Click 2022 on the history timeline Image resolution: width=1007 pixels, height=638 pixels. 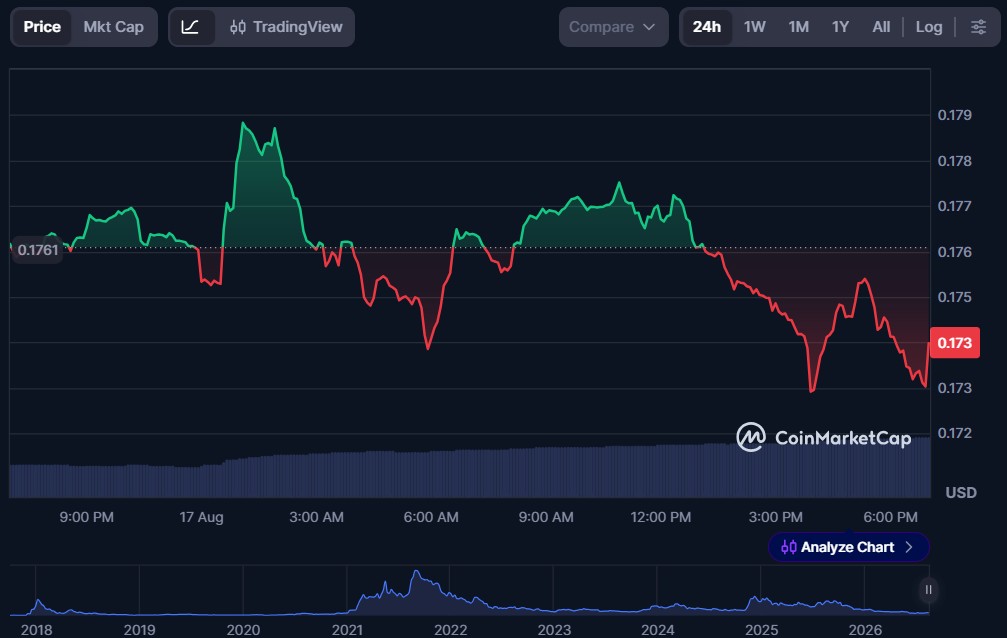coord(450,630)
